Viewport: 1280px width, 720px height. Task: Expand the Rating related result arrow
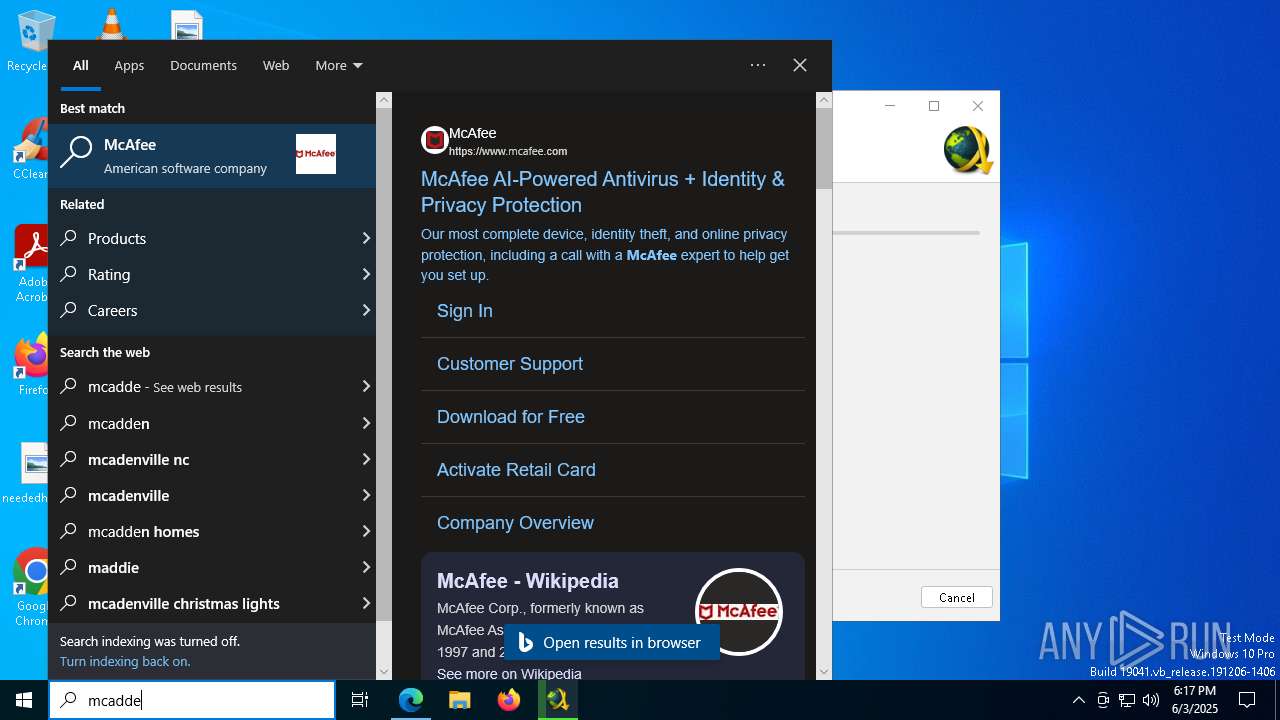coord(365,274)
